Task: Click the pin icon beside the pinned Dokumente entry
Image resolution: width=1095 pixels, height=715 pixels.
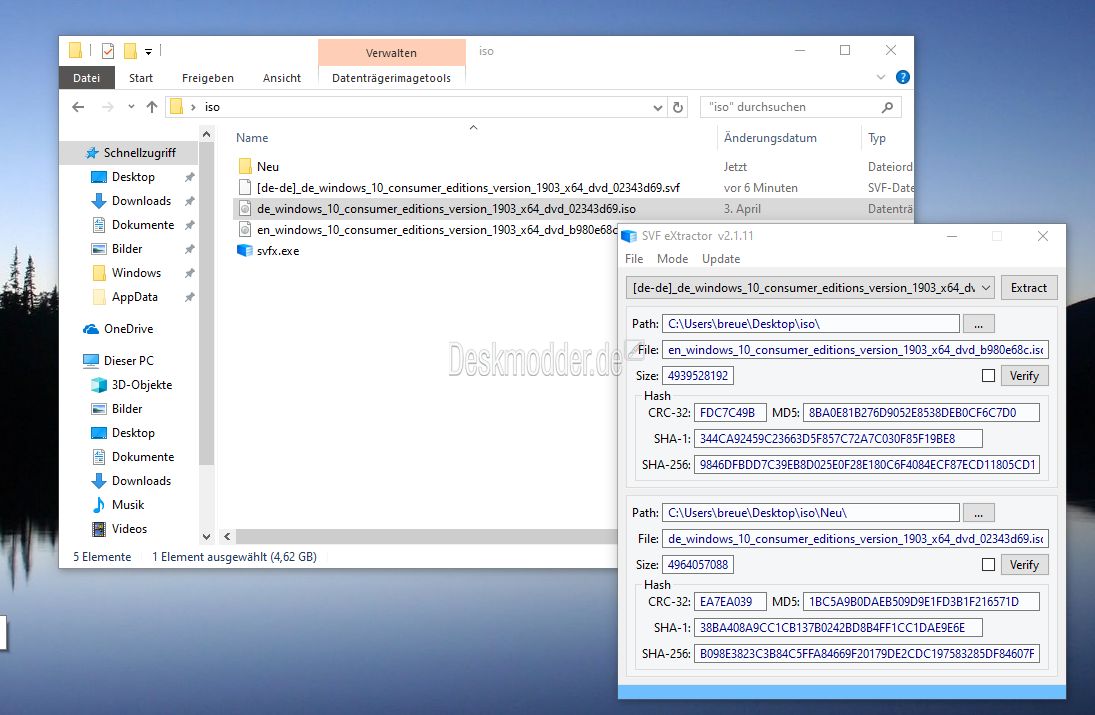Action: pos(189,225)
